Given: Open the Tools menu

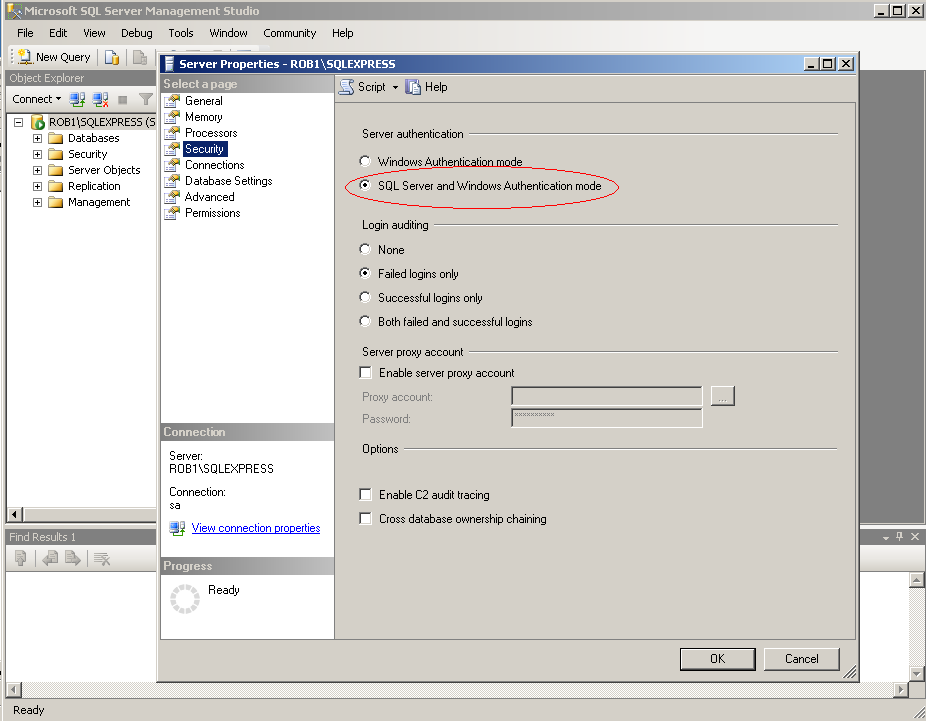Looking at the screenshot, I should (181, 33).
